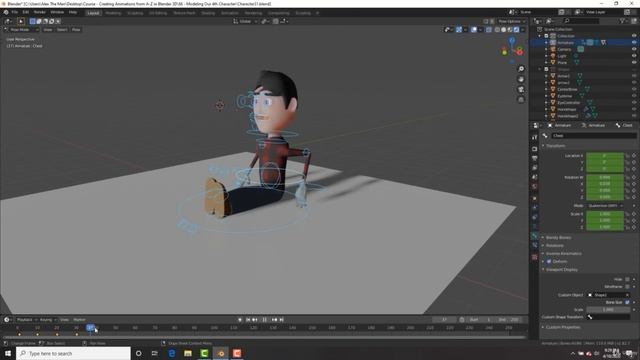This screenshot has width=640, height=360.
Task: Click the navigation gizmo Z axis
Action: point(512,40)
